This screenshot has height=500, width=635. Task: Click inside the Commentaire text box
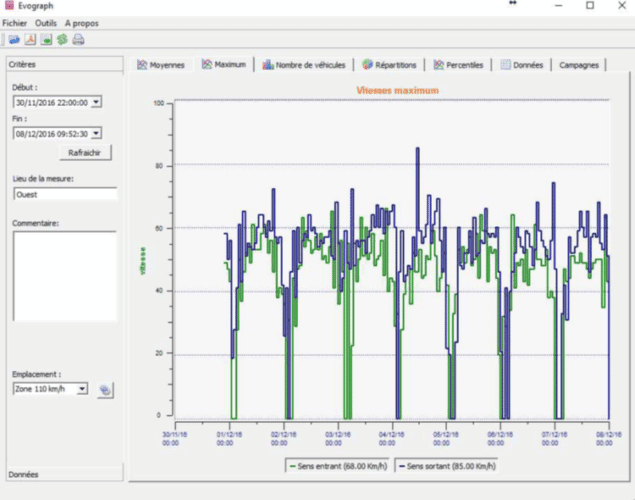[64, 275]
